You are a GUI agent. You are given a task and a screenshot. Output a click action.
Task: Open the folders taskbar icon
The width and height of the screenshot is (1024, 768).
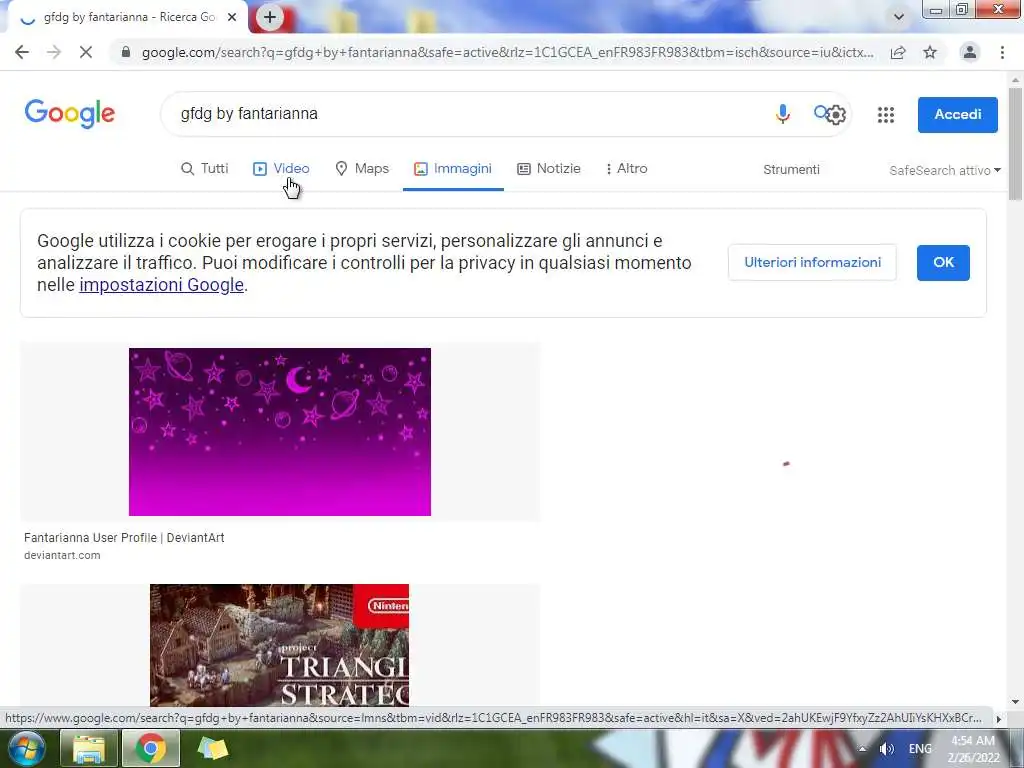point(213,748)
